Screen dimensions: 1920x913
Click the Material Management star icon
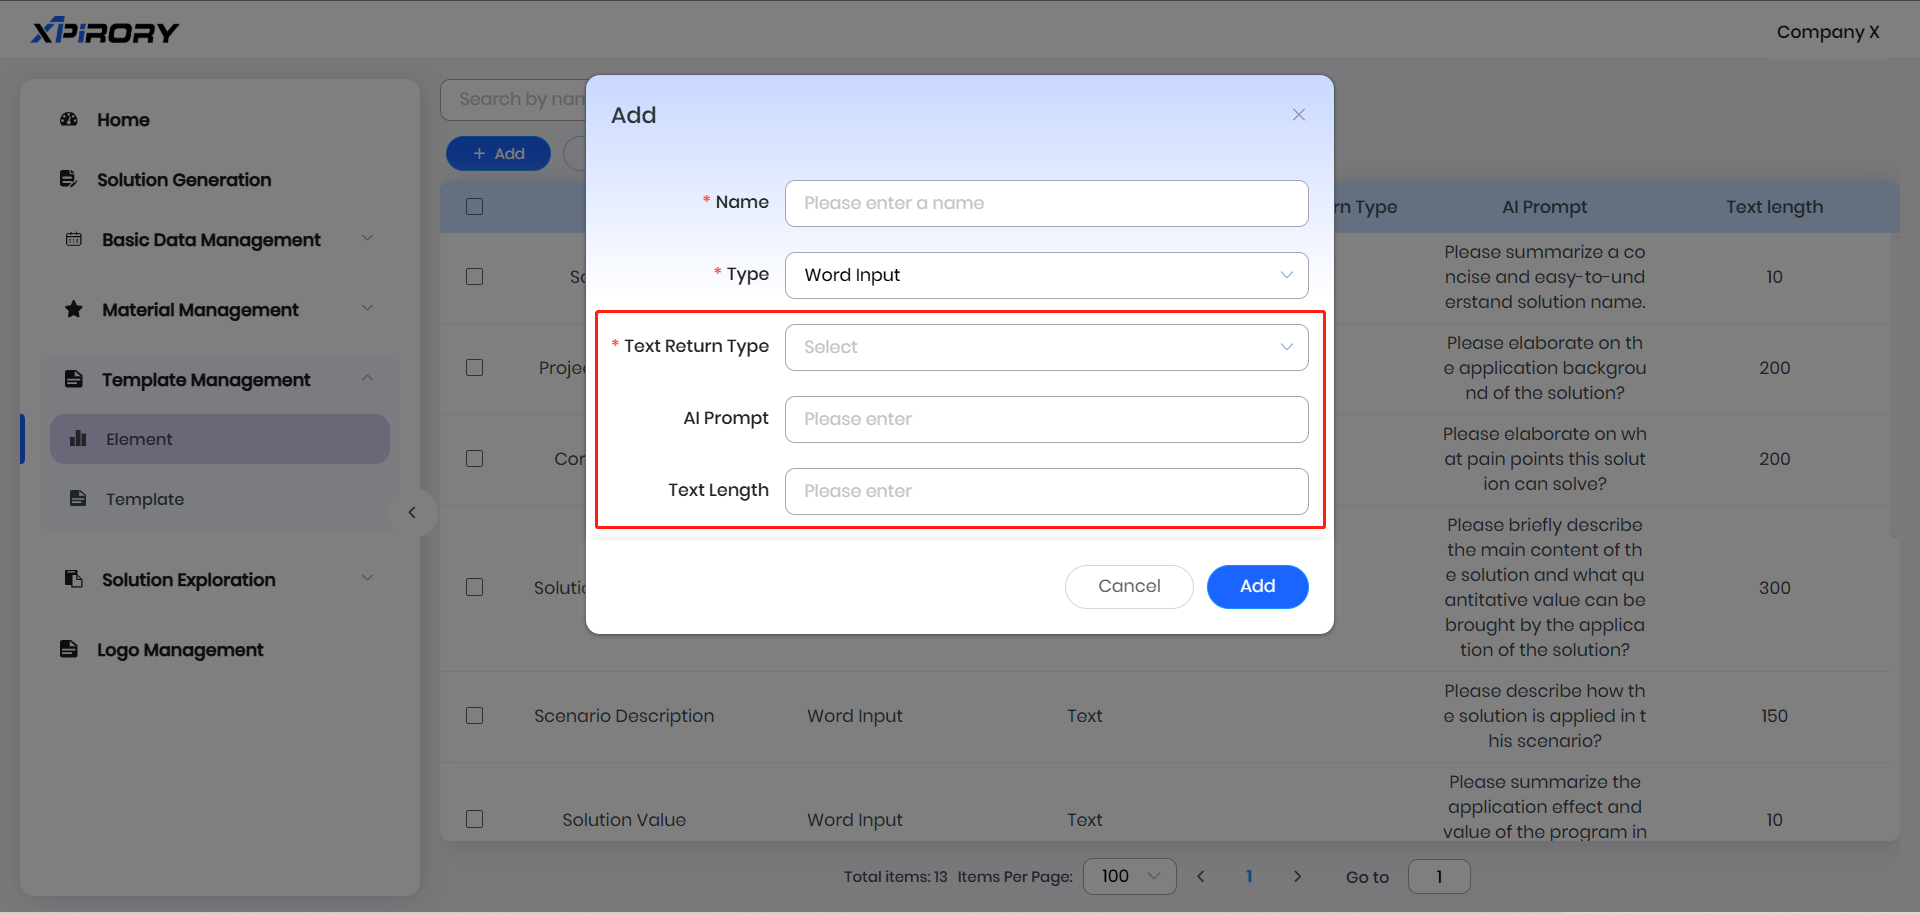point(73,309)
